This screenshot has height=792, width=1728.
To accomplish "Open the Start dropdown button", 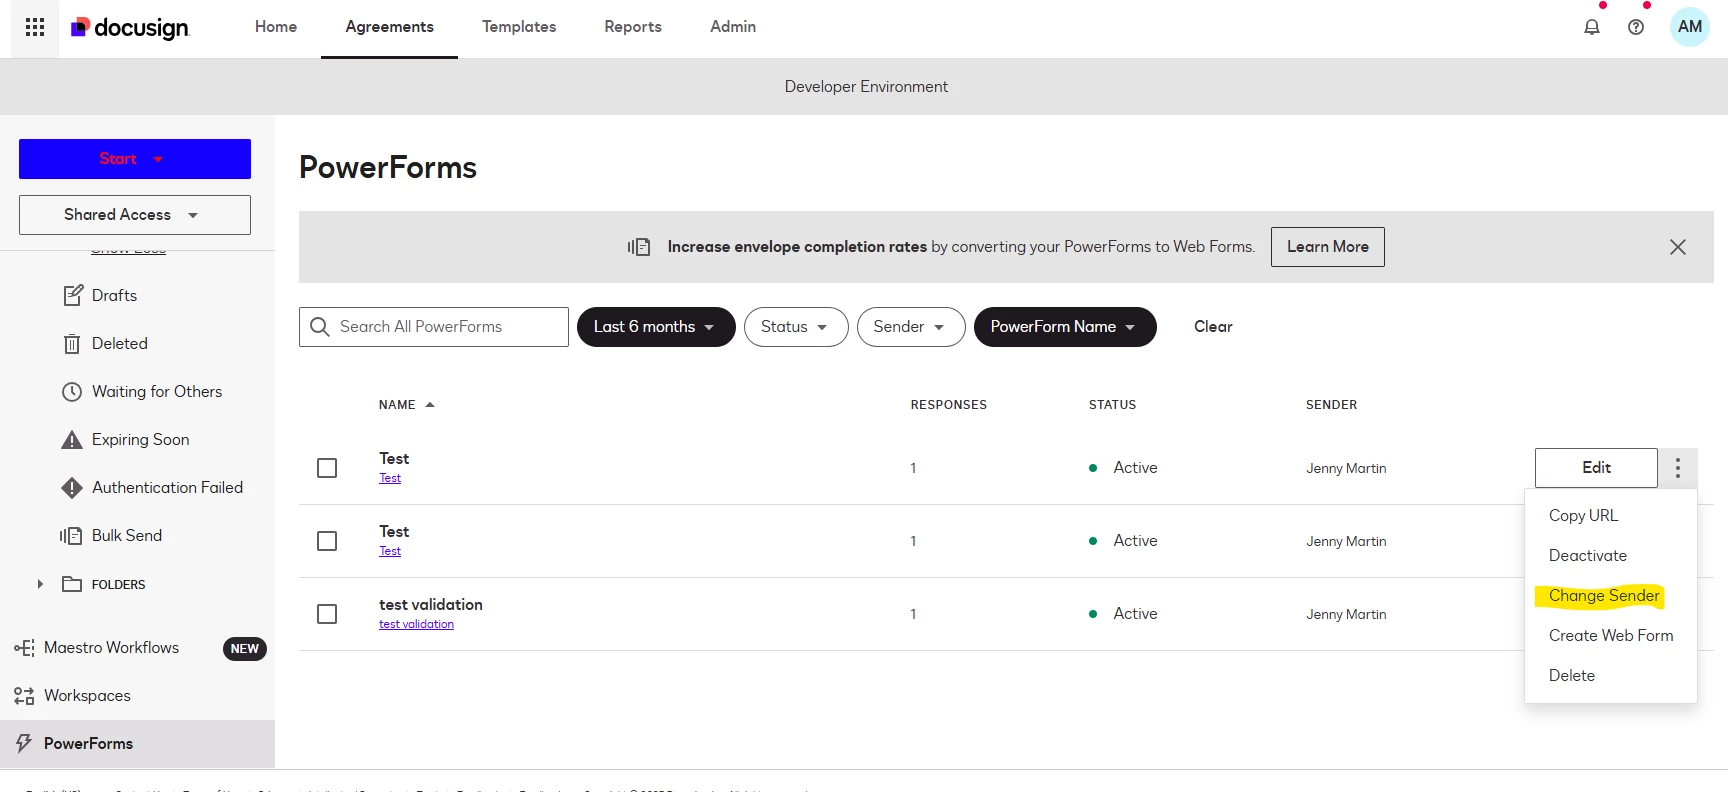I will (135, 159).
